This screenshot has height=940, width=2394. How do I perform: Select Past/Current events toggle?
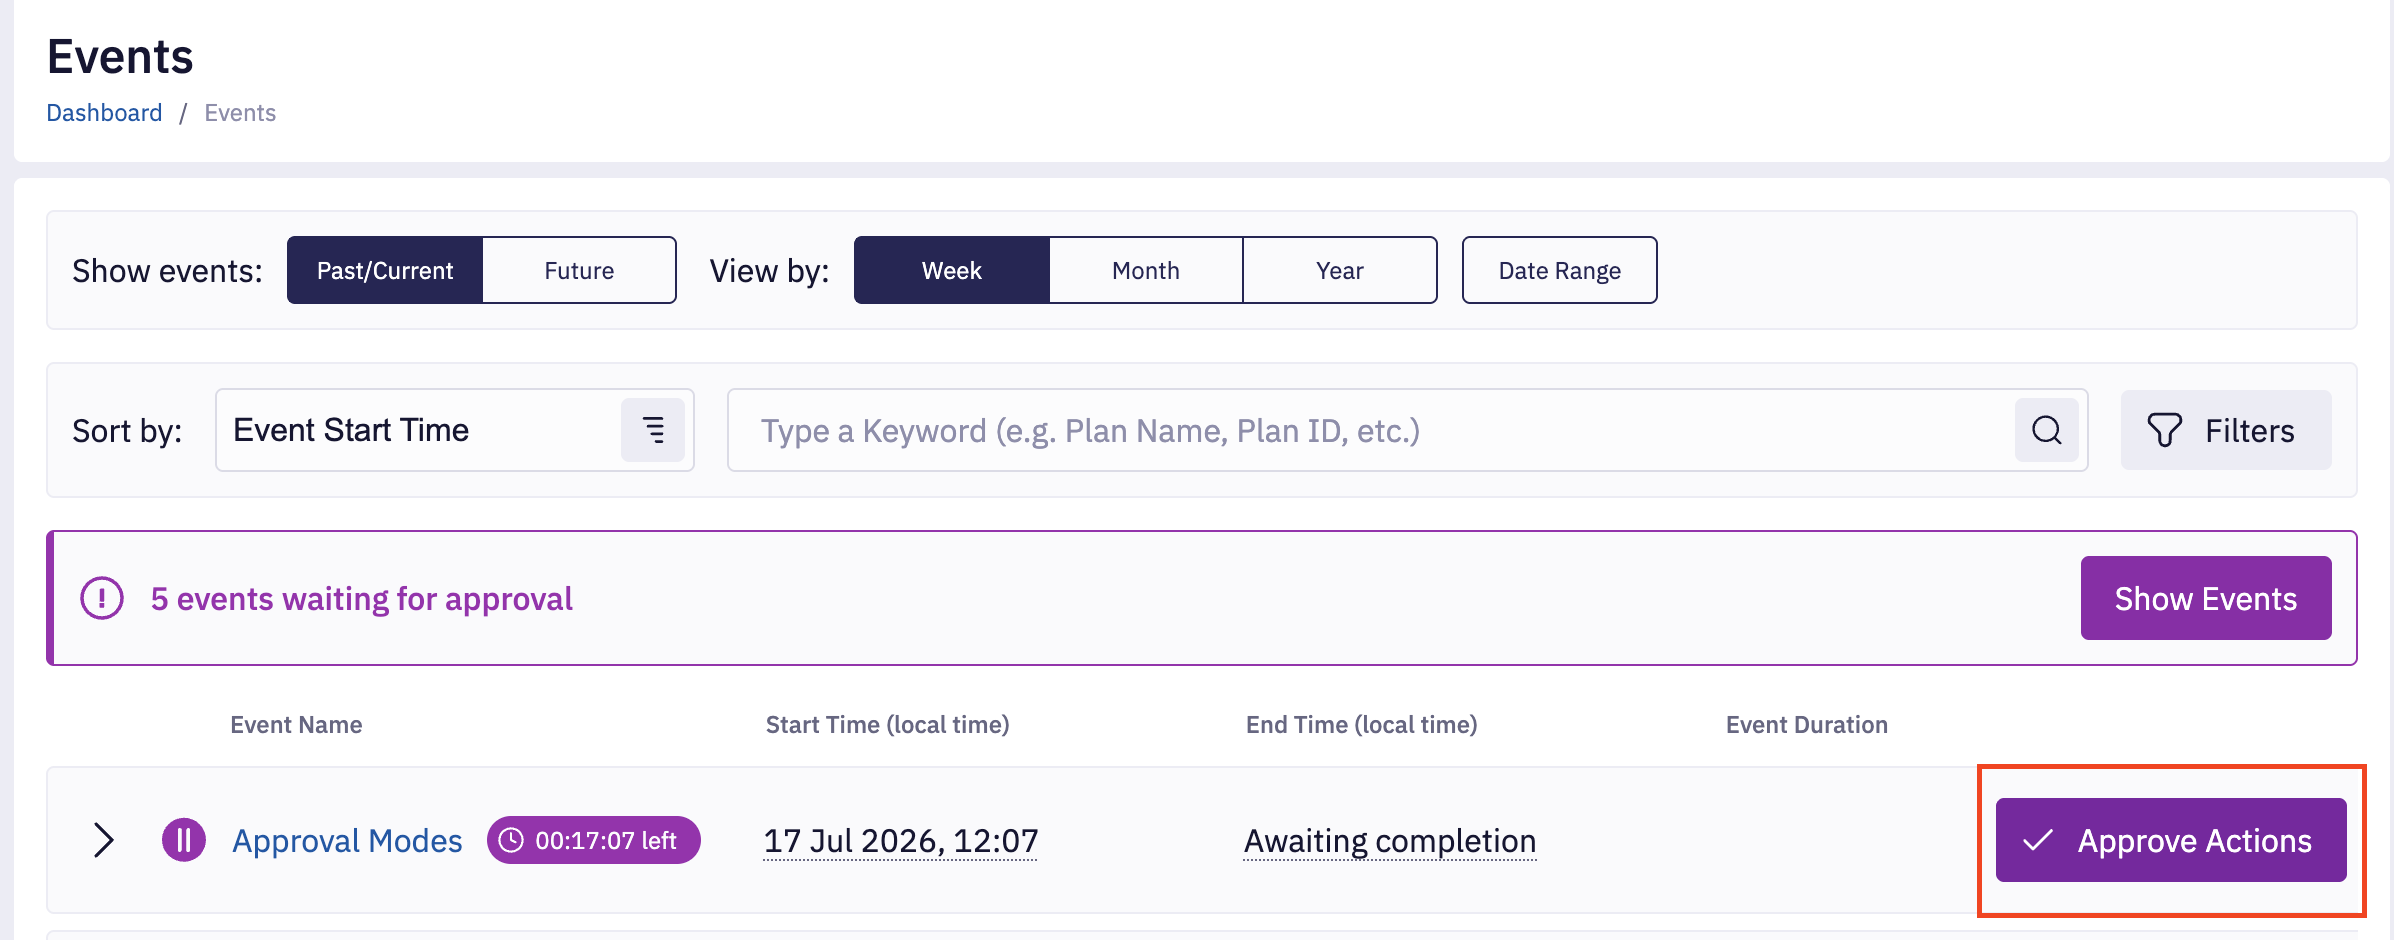[385, 270]
